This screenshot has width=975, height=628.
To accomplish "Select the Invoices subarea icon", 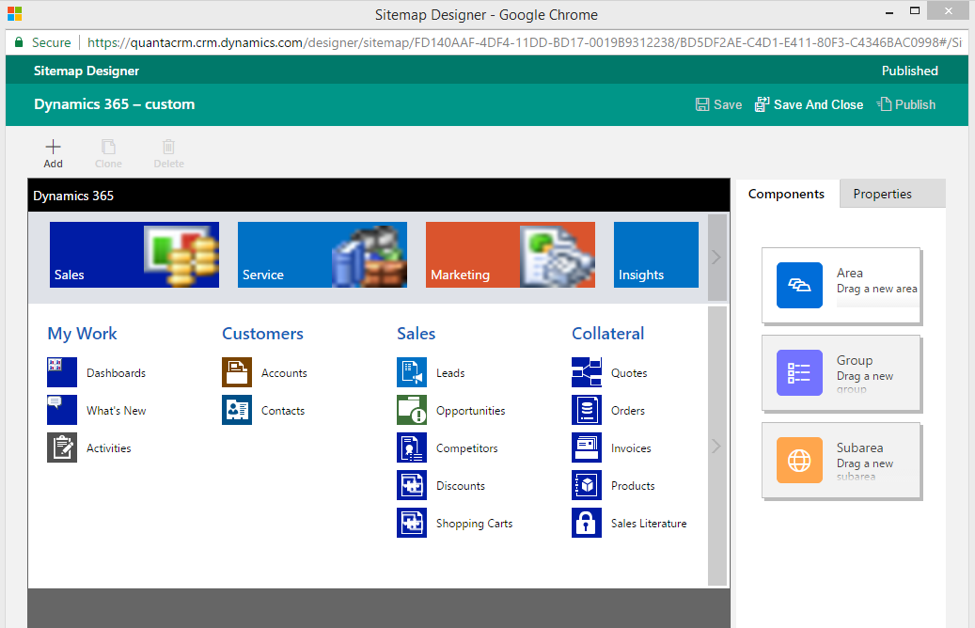I will [x=587, y=448].
